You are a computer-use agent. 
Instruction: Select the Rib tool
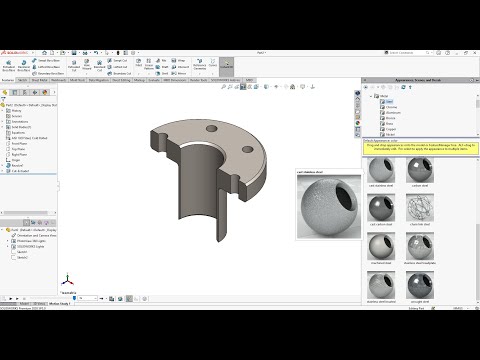pos(161,61)
